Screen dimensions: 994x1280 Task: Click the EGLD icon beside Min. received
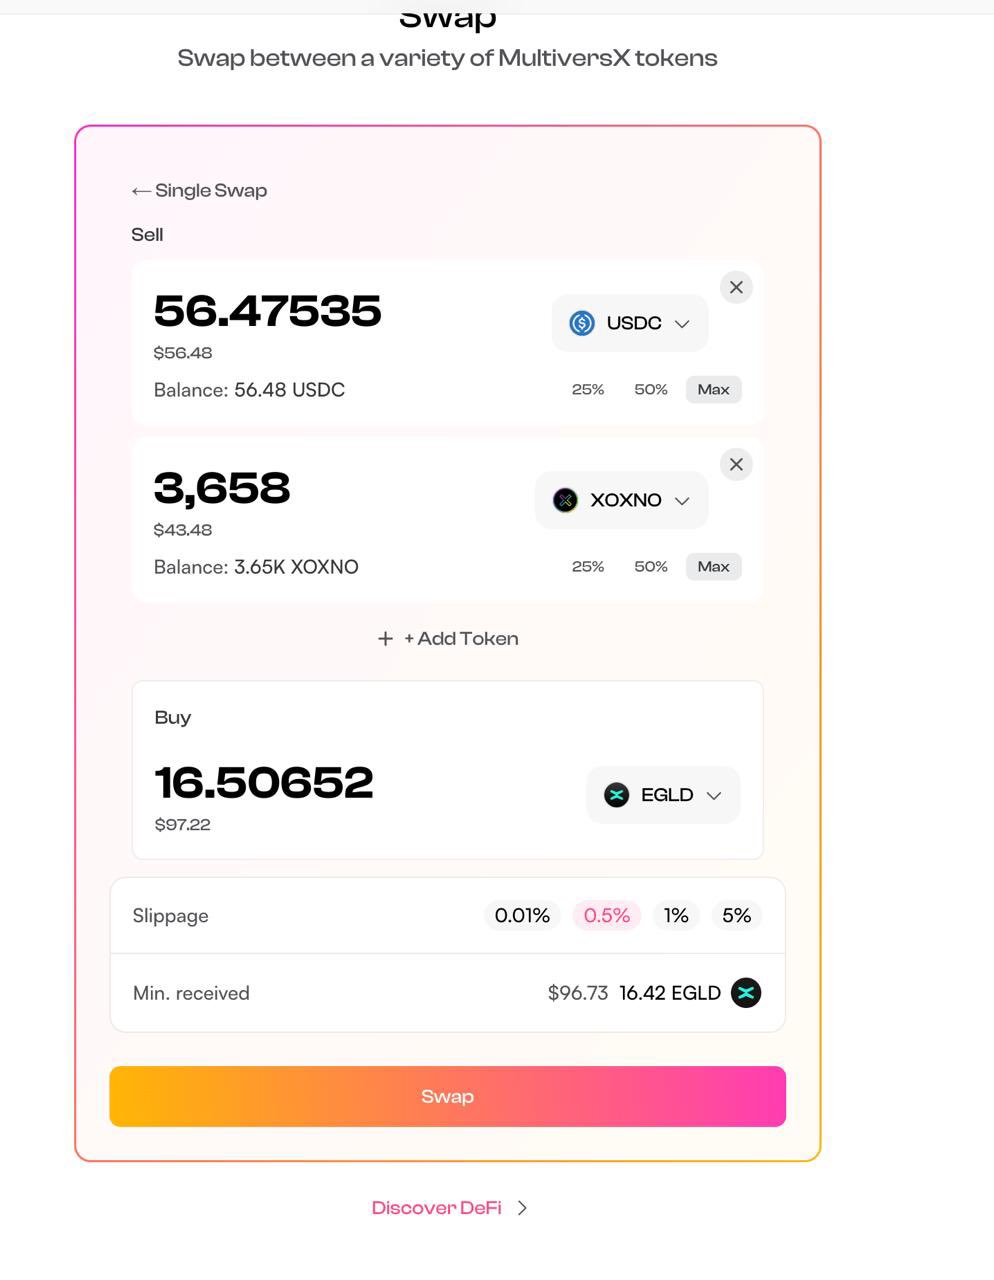[746, 993]
